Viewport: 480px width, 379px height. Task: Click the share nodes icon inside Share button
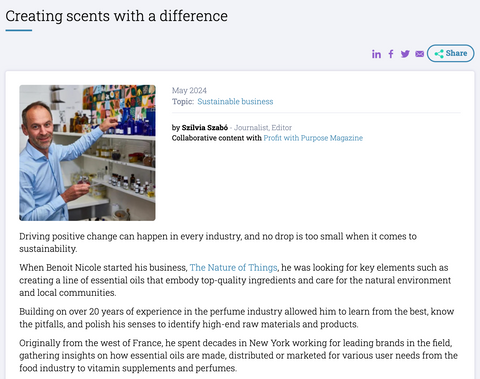click(439, 54)
